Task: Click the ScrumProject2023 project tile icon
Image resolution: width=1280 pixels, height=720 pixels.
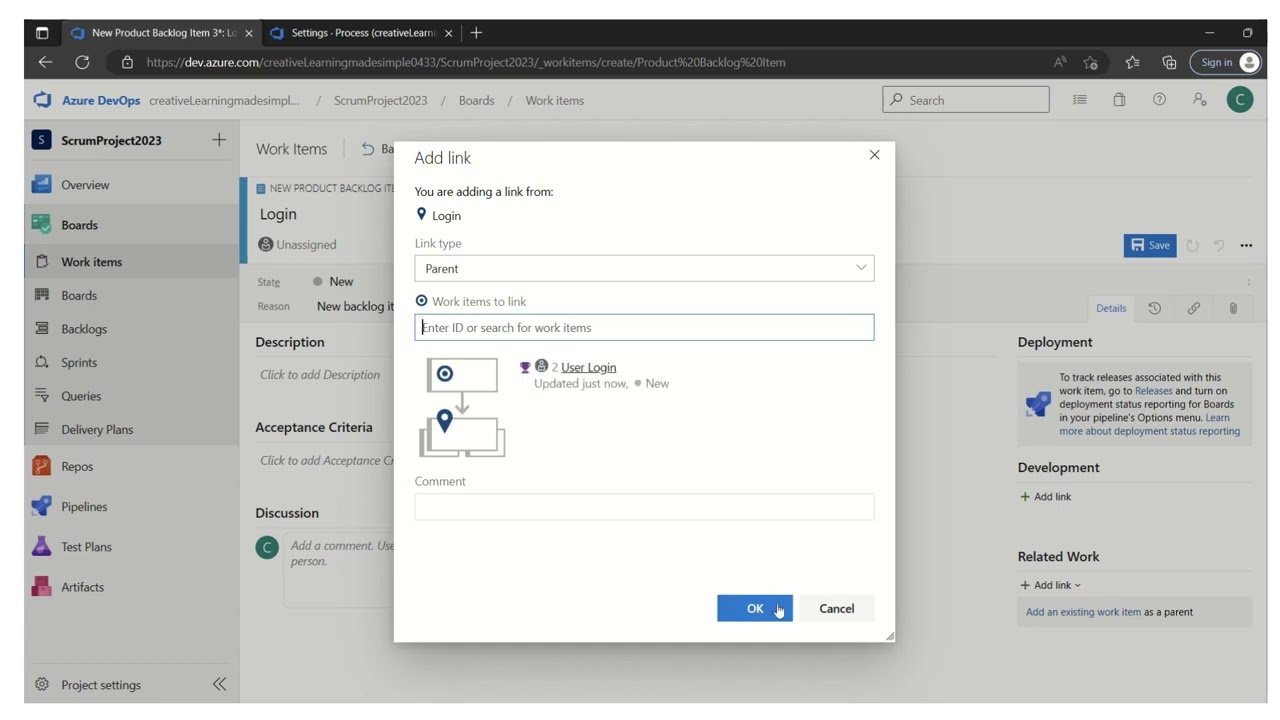Action: point(41,140)
